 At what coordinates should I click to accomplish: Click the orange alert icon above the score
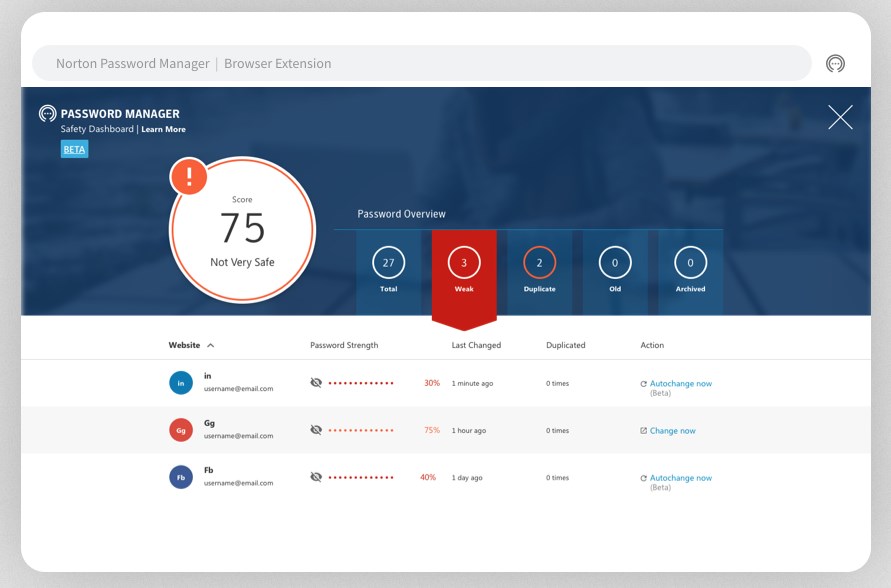click(189, 176)
